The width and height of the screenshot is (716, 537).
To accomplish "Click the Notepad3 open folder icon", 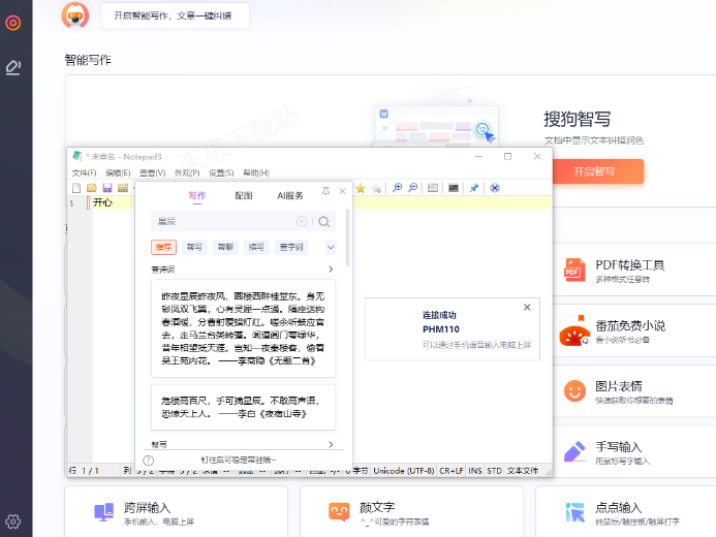I will pos(92,188).
